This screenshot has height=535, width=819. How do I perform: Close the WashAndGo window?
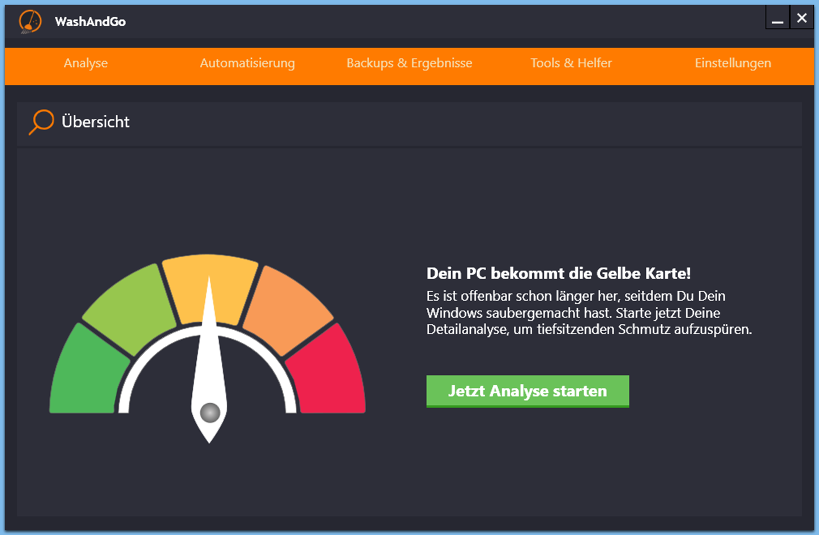coord(802,18)
